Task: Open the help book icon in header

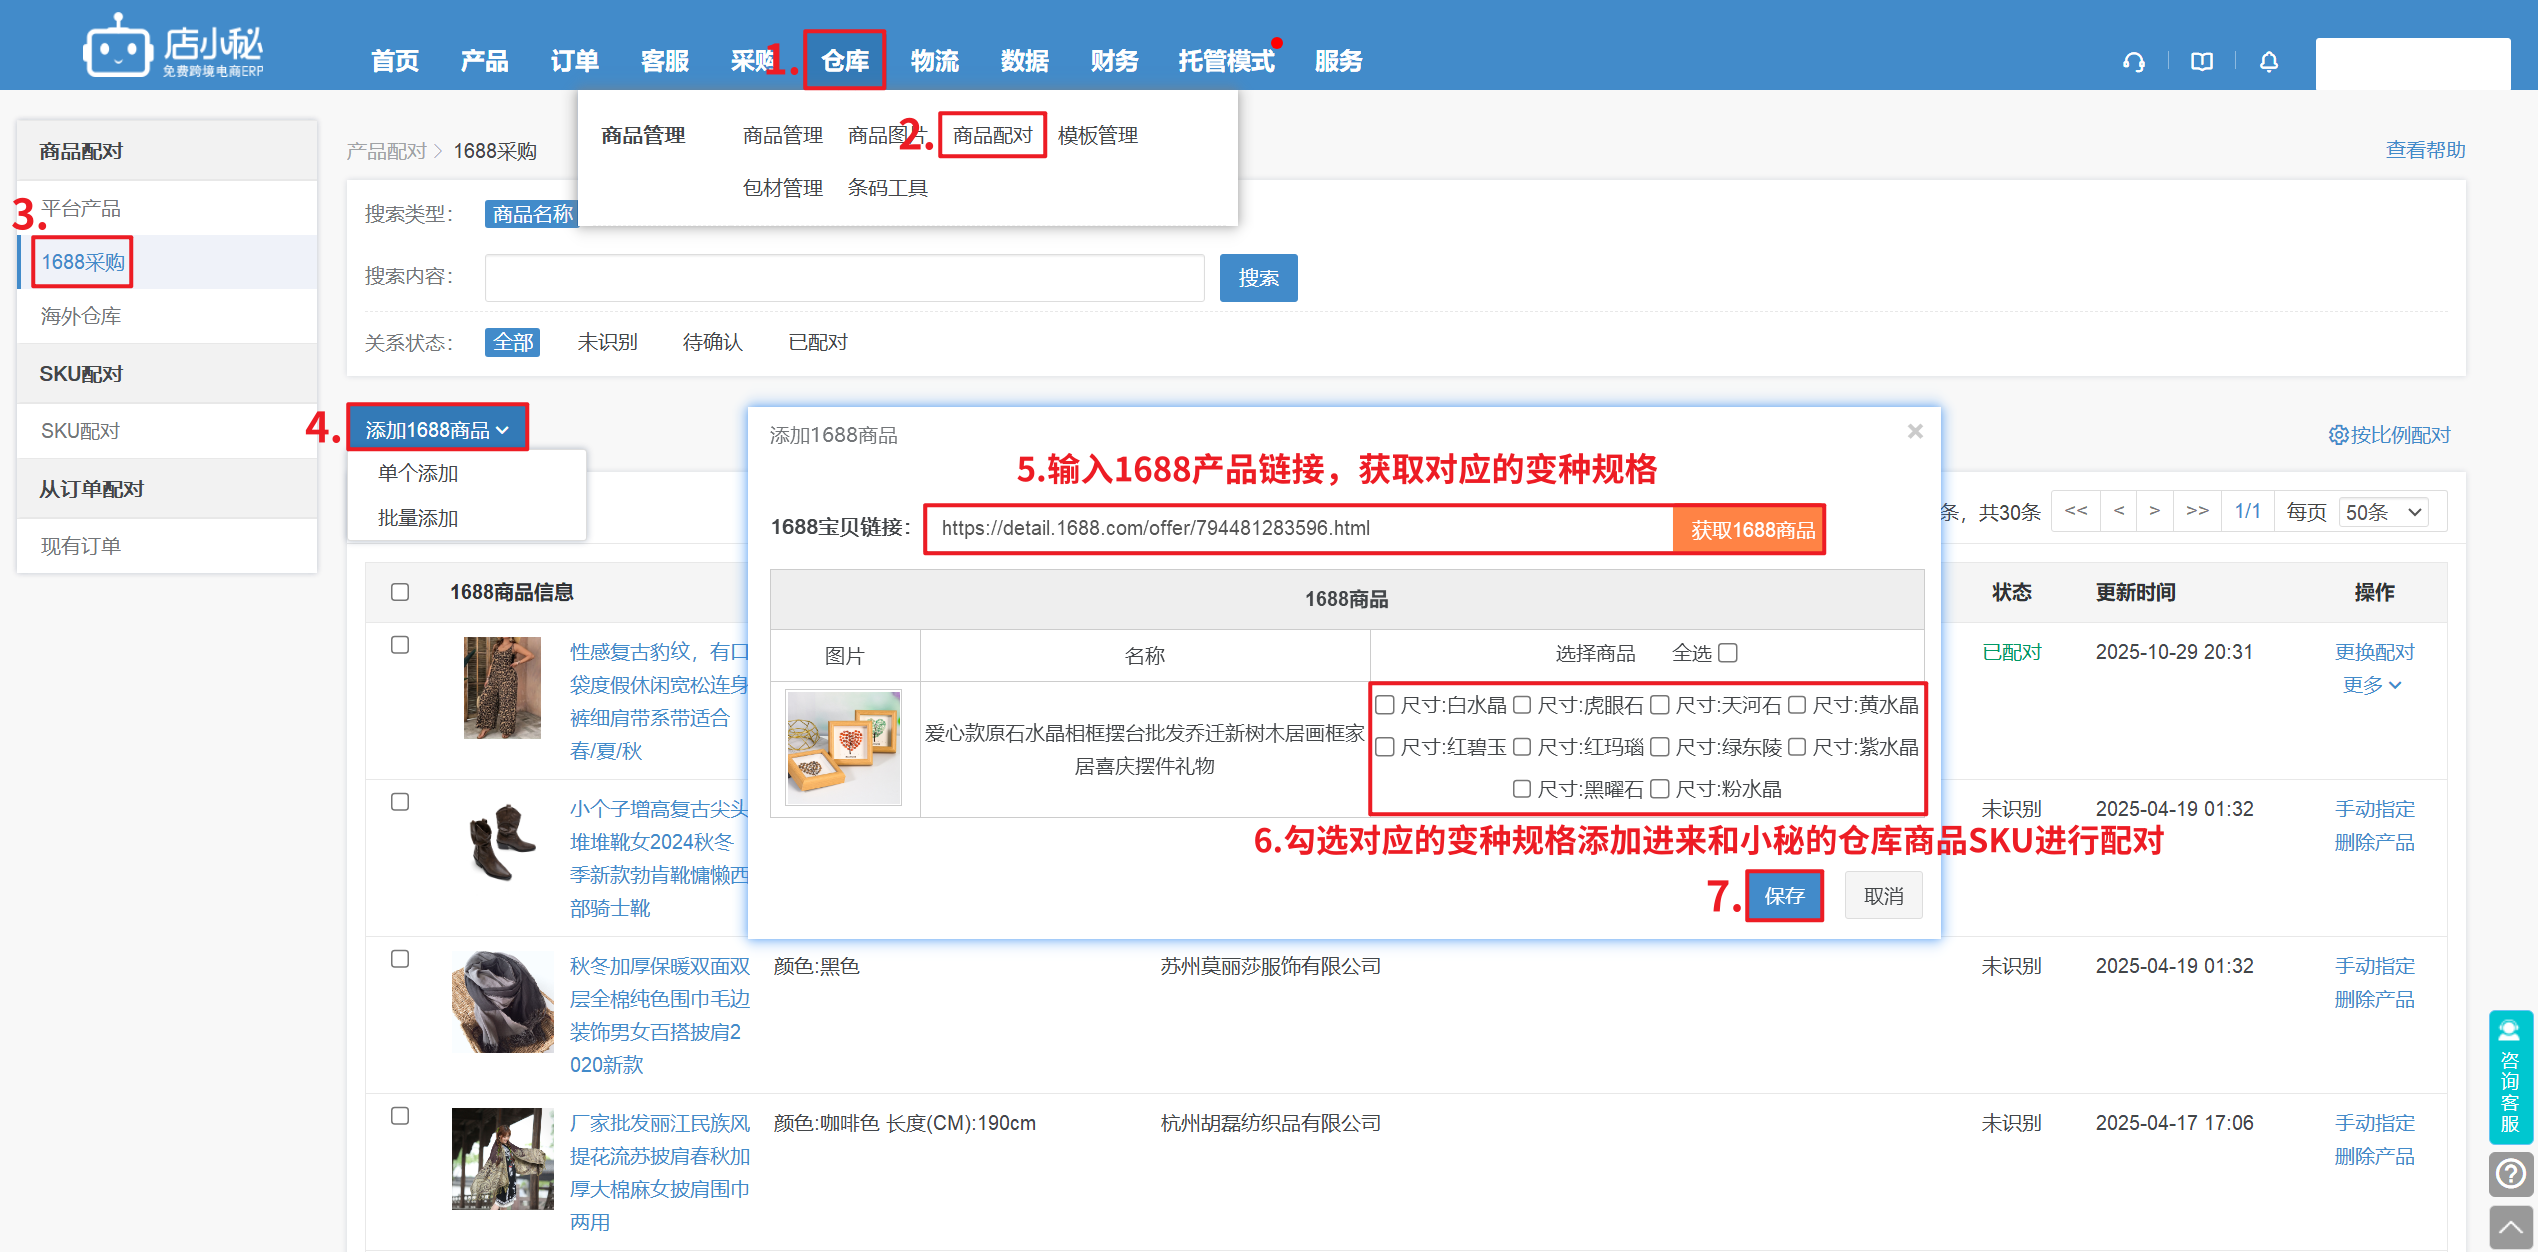Action: point(2201,62)
